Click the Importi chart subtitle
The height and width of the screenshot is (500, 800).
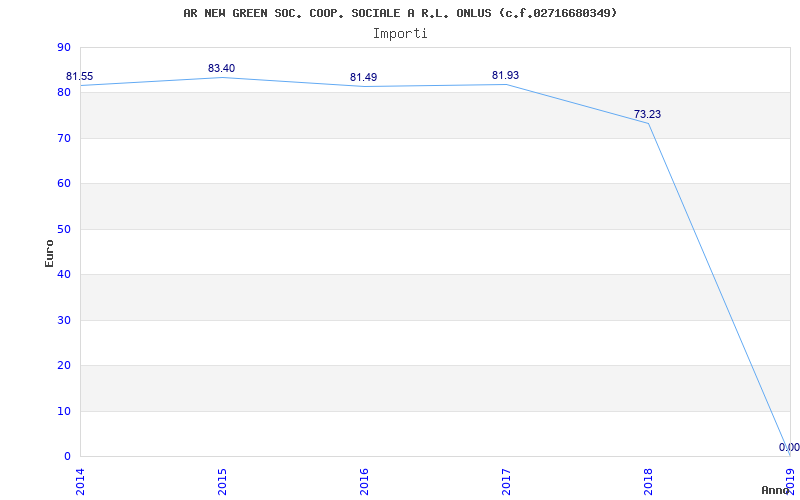400,34
